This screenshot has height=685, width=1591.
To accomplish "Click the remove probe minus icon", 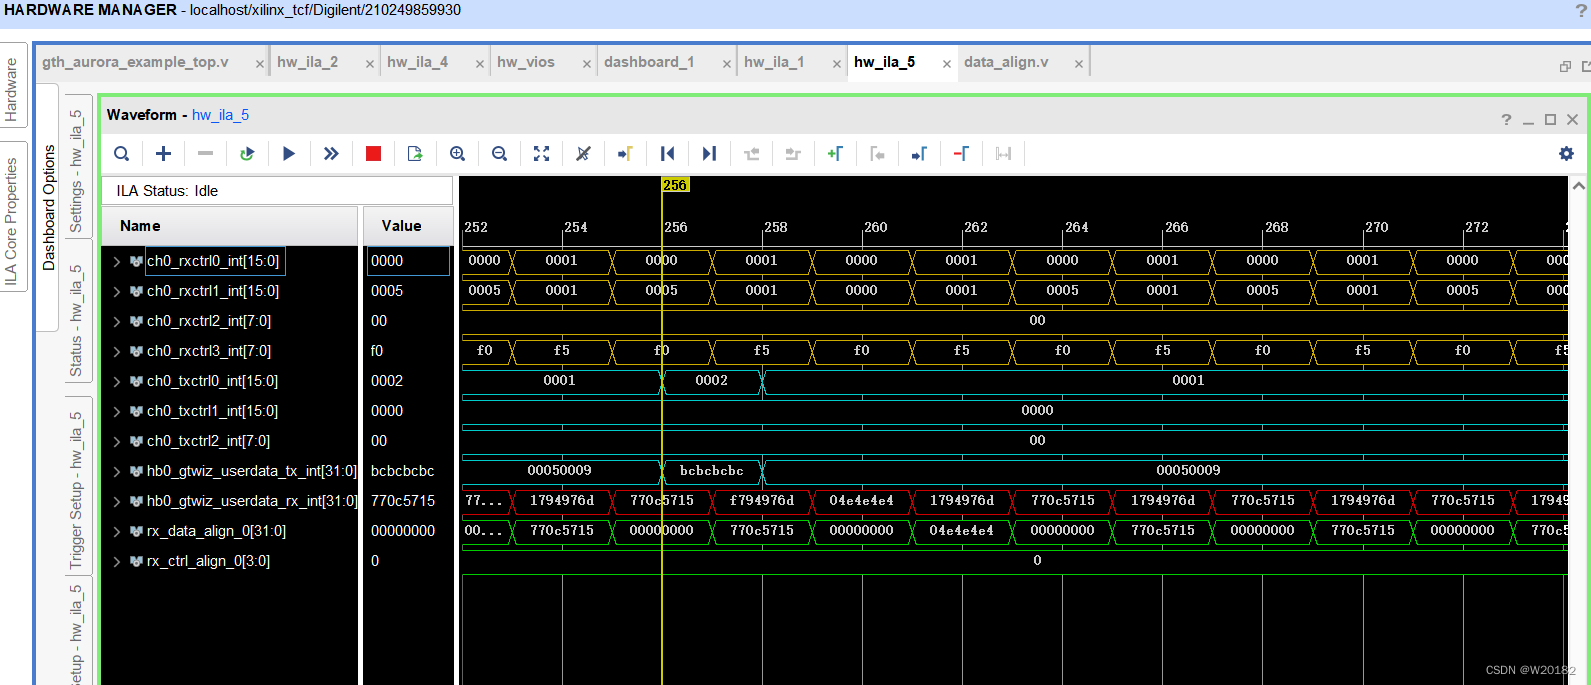I will tap(205, 154).
